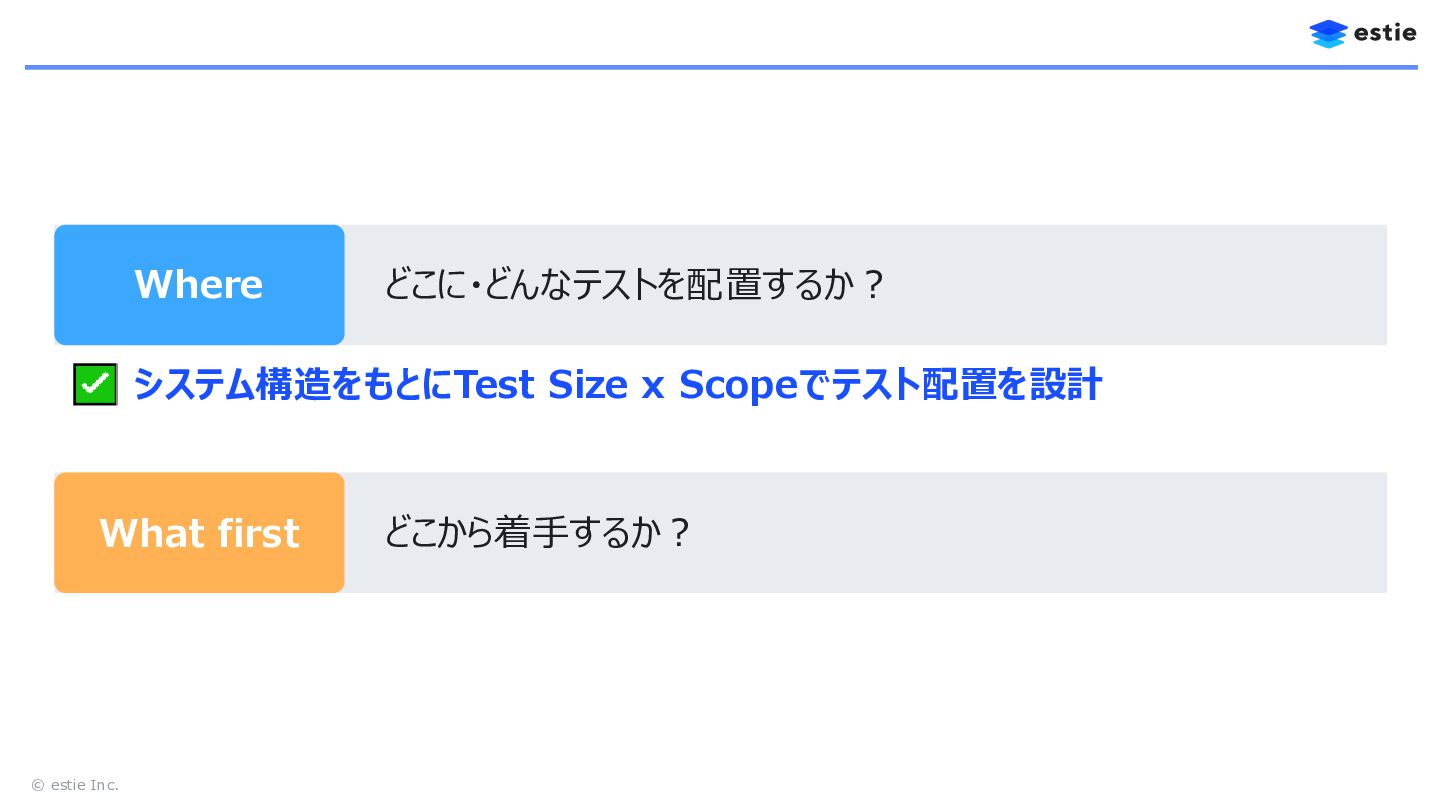Click the blue horizontal header line
1440x811 pixels.
(720, 67)
